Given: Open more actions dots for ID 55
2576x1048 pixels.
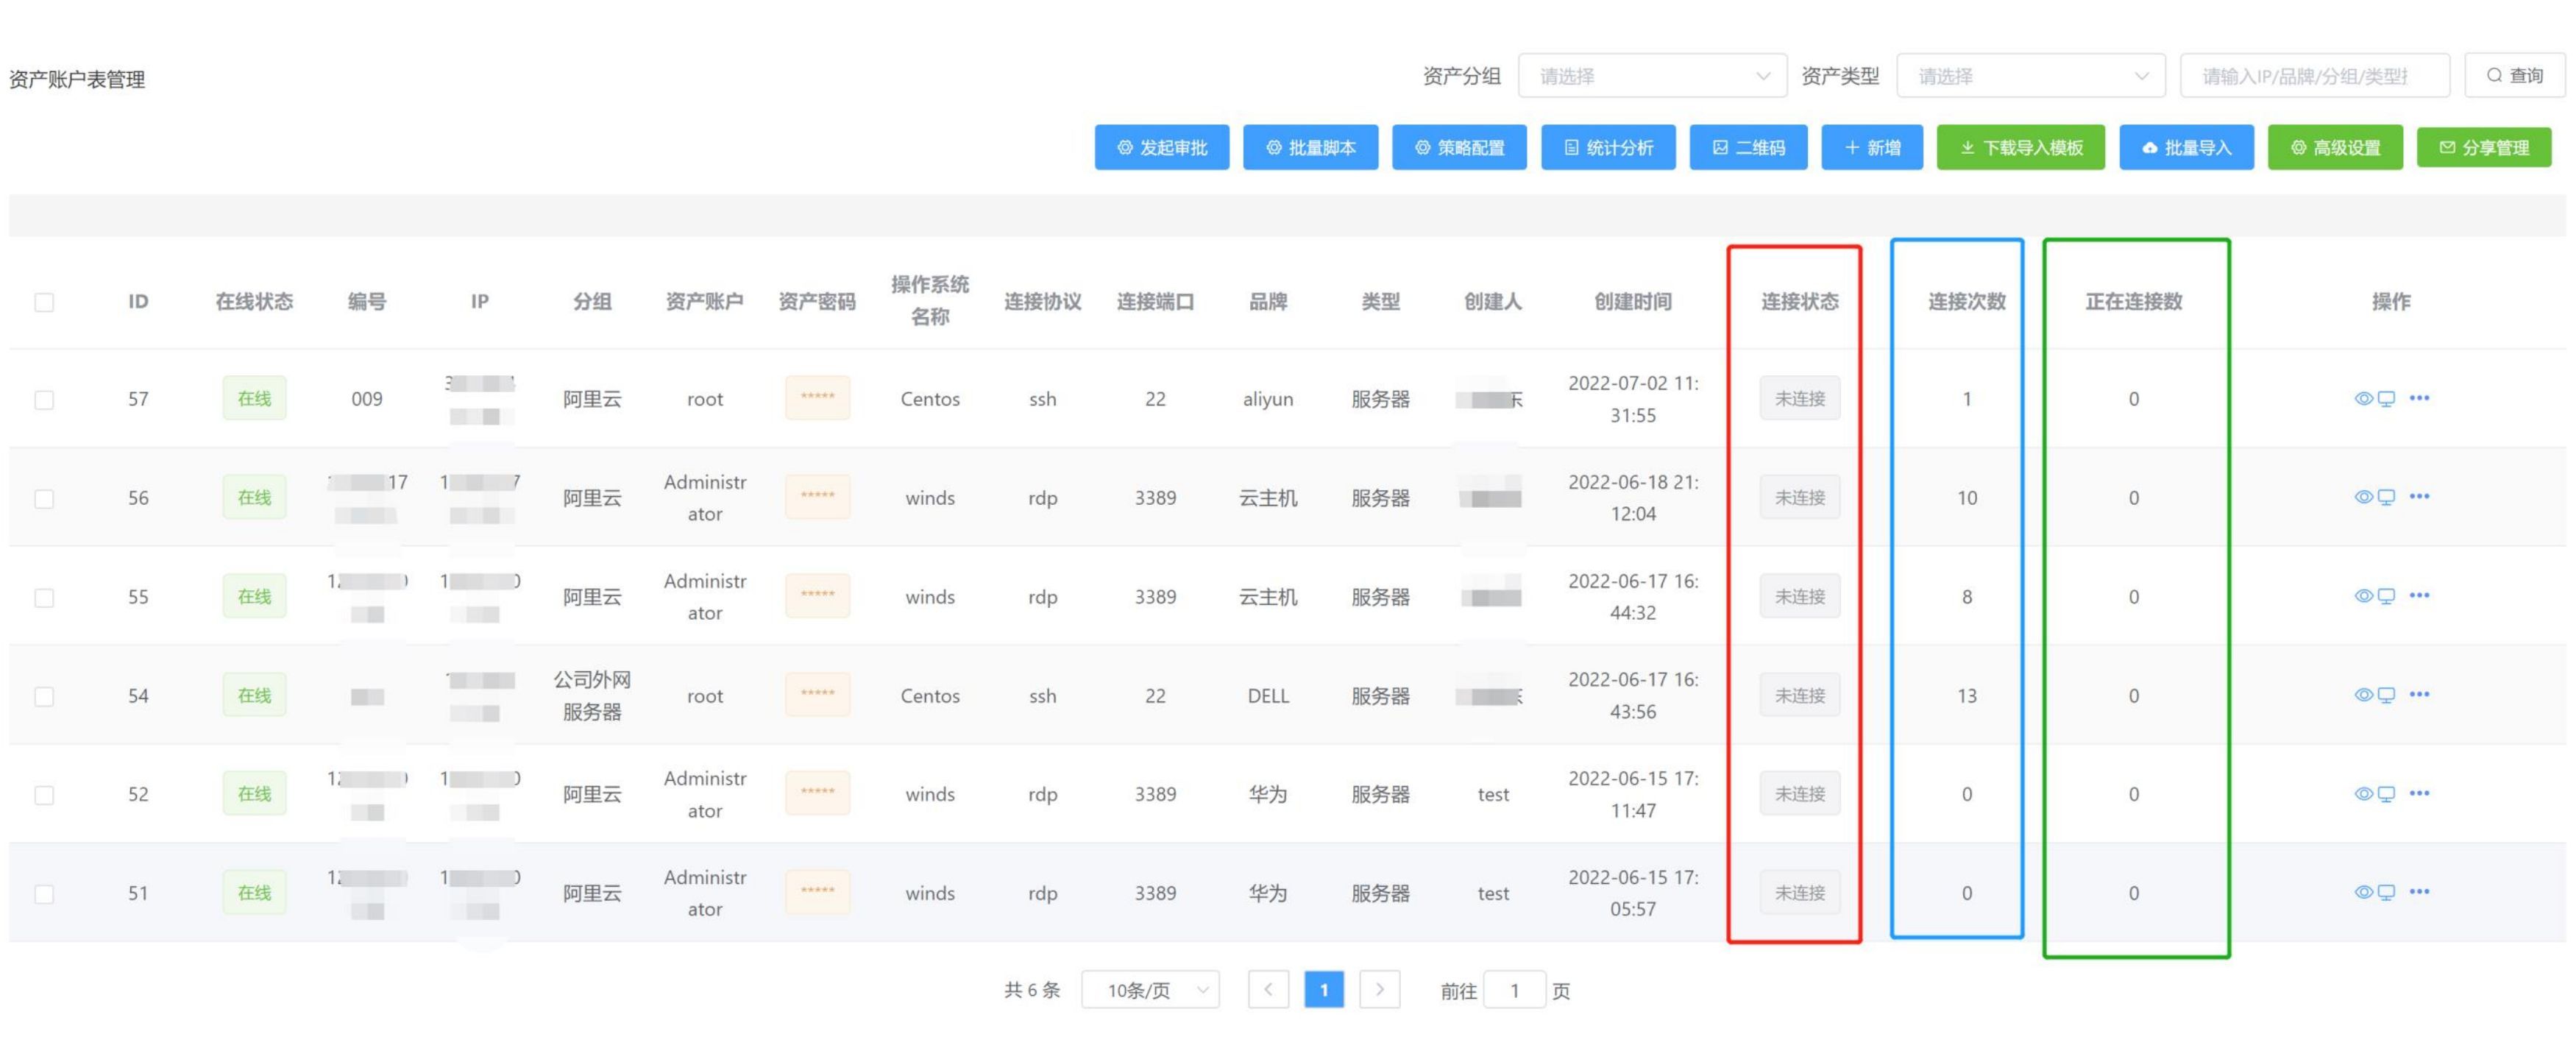Looking at the screenshot, I should point(2419,595).
